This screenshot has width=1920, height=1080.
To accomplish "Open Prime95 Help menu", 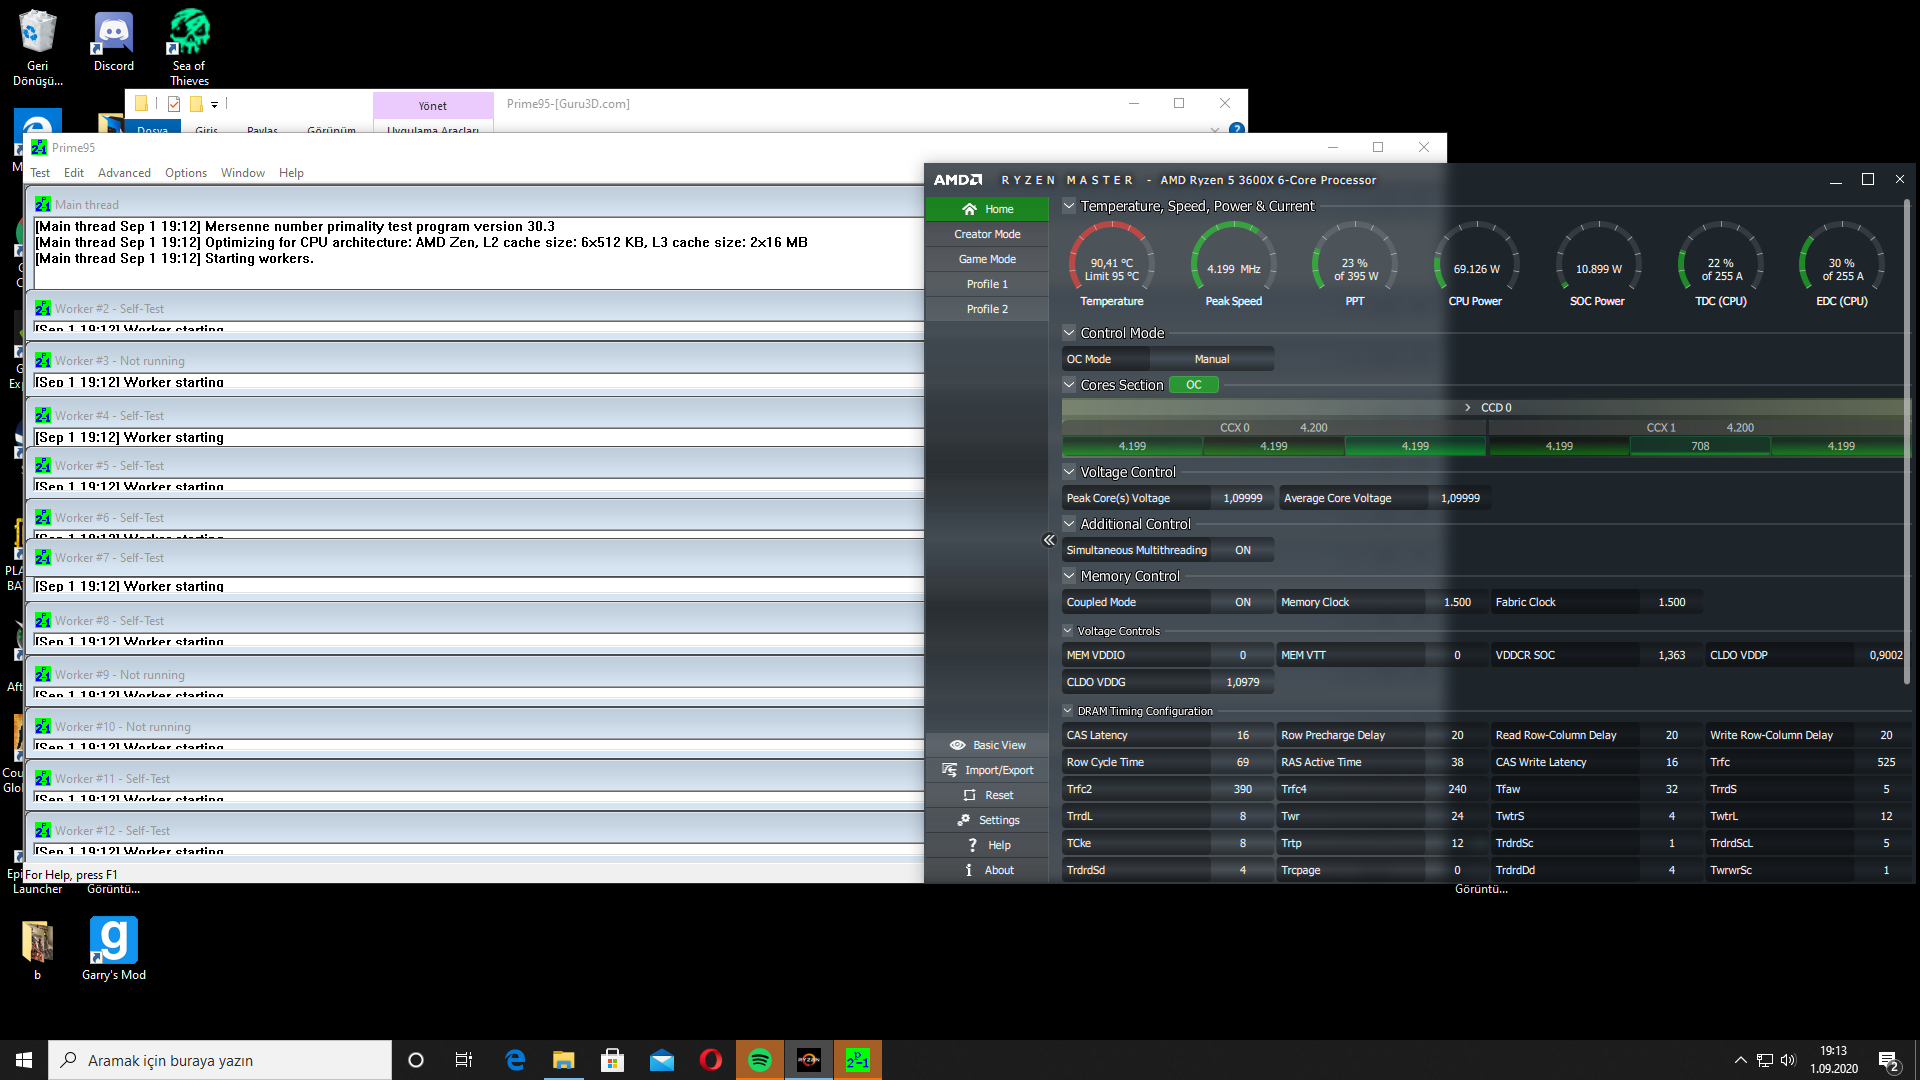I will point(291,173).
